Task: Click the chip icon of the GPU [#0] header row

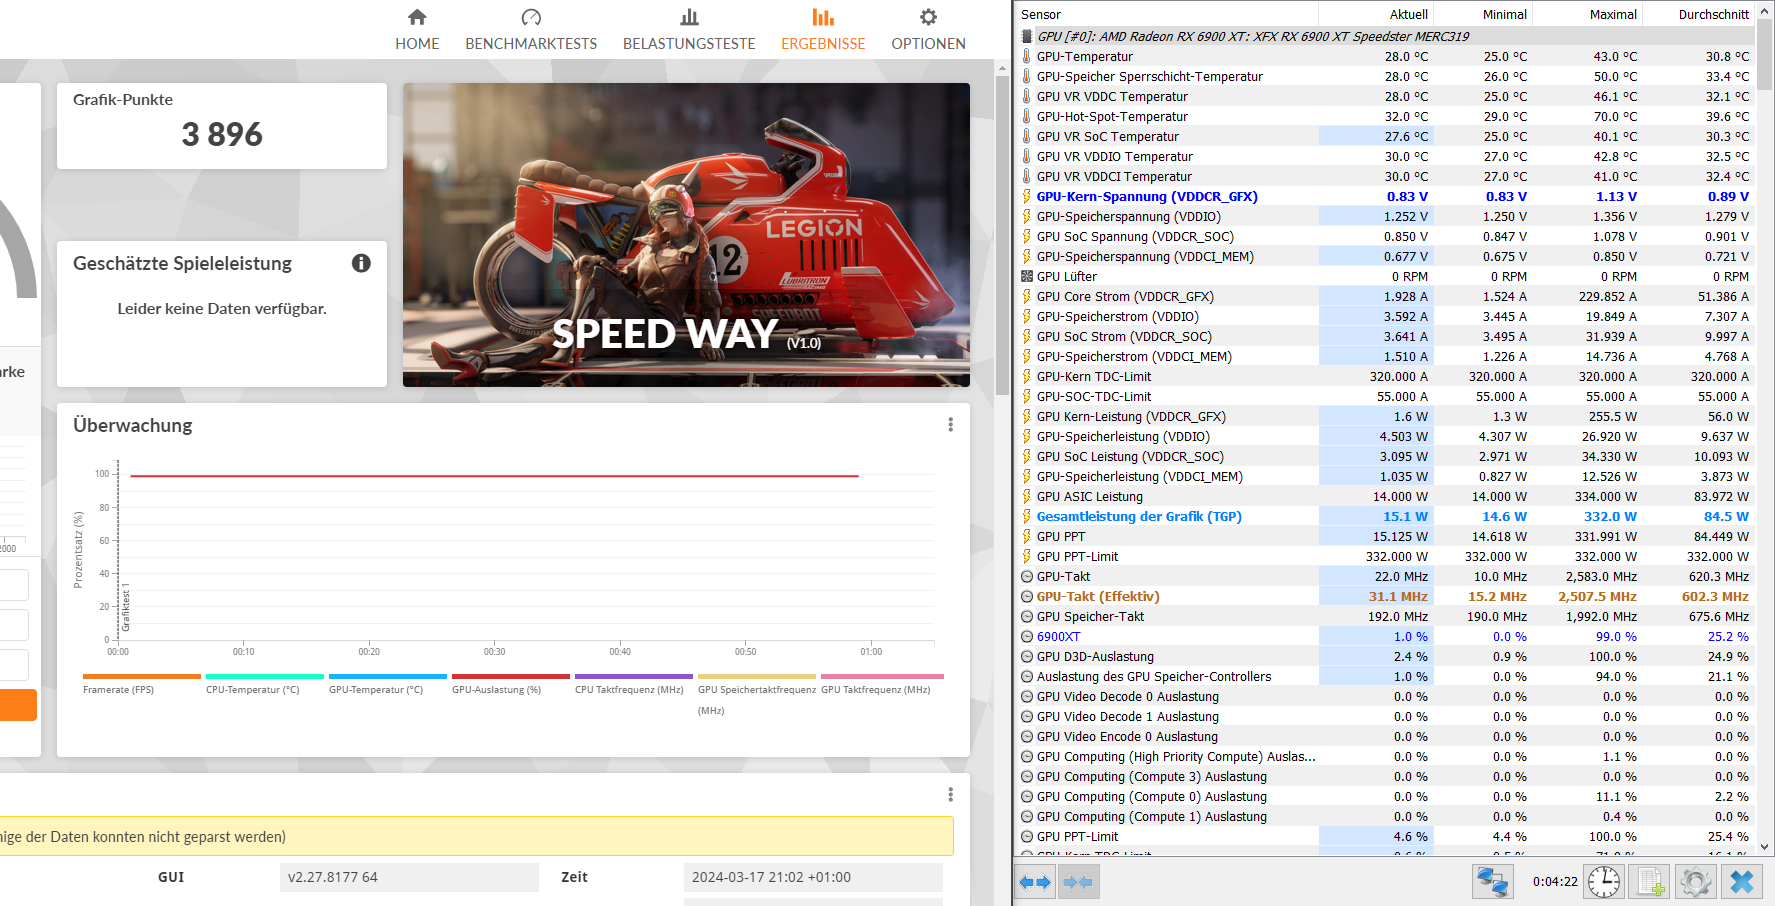Action: (x=1027, y=36)
